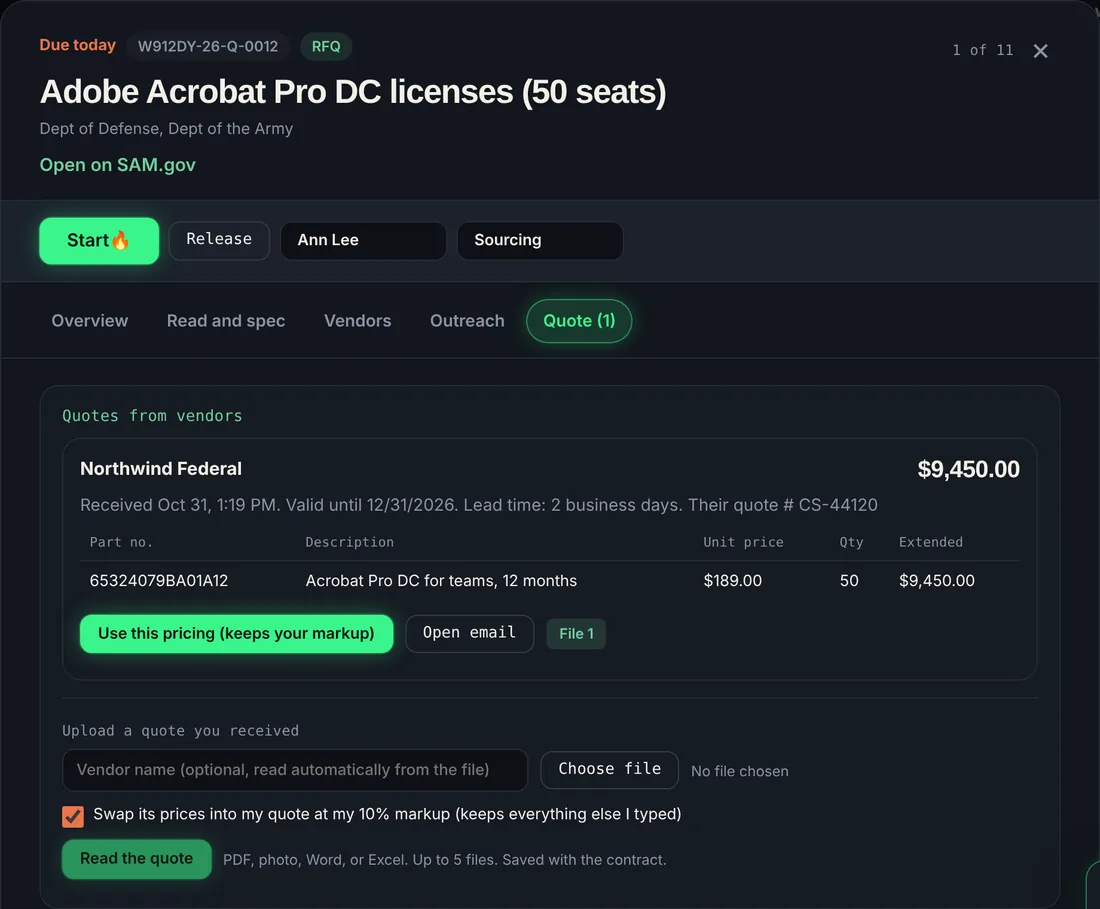Click solicitation number W912DY-26-Q-0012
This screenshot has width=1100, height=909.
pos(208,47)
